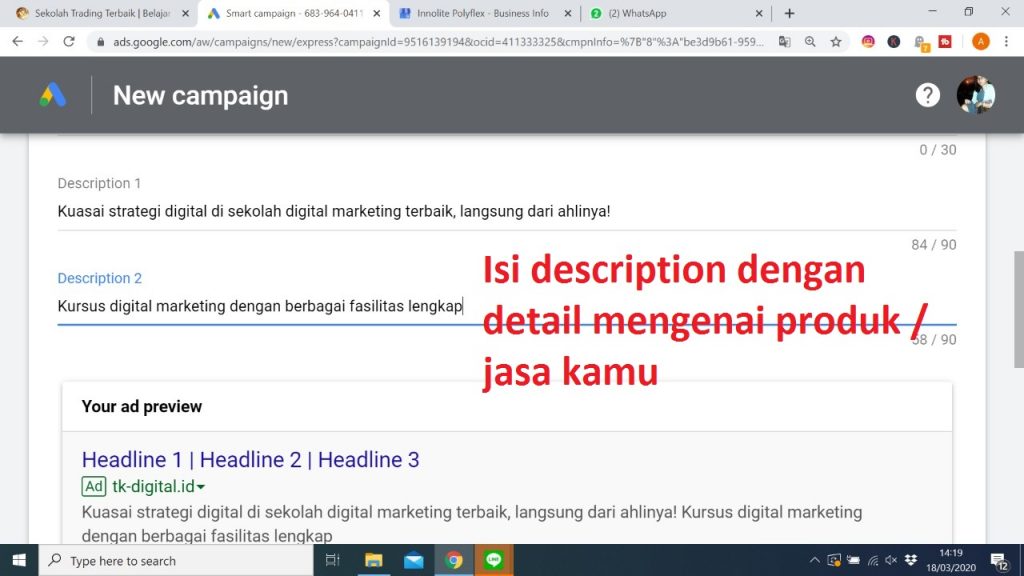
Task: Click the ad preview headline link
Action: 250,460
